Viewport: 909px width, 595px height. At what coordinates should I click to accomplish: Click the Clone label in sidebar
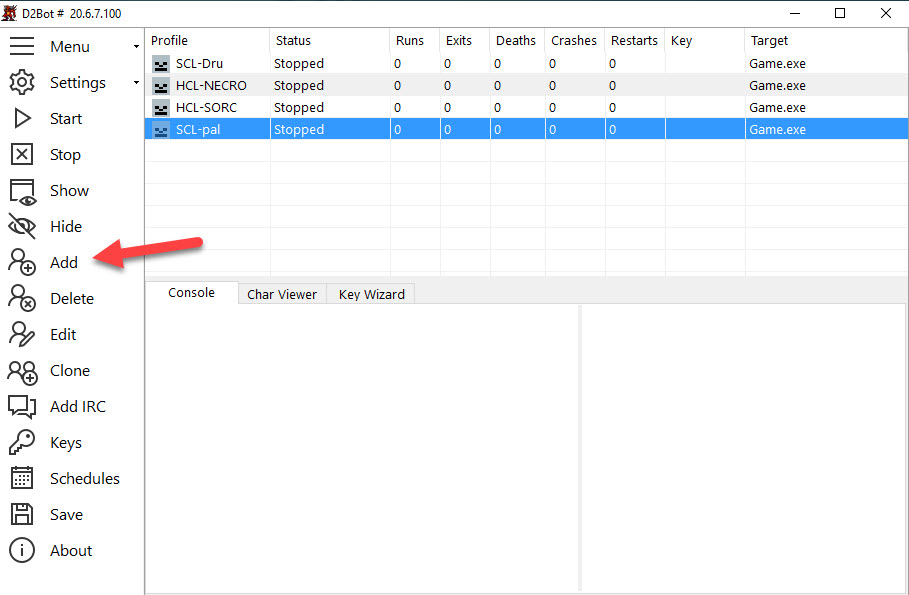[x=70, y=371]
